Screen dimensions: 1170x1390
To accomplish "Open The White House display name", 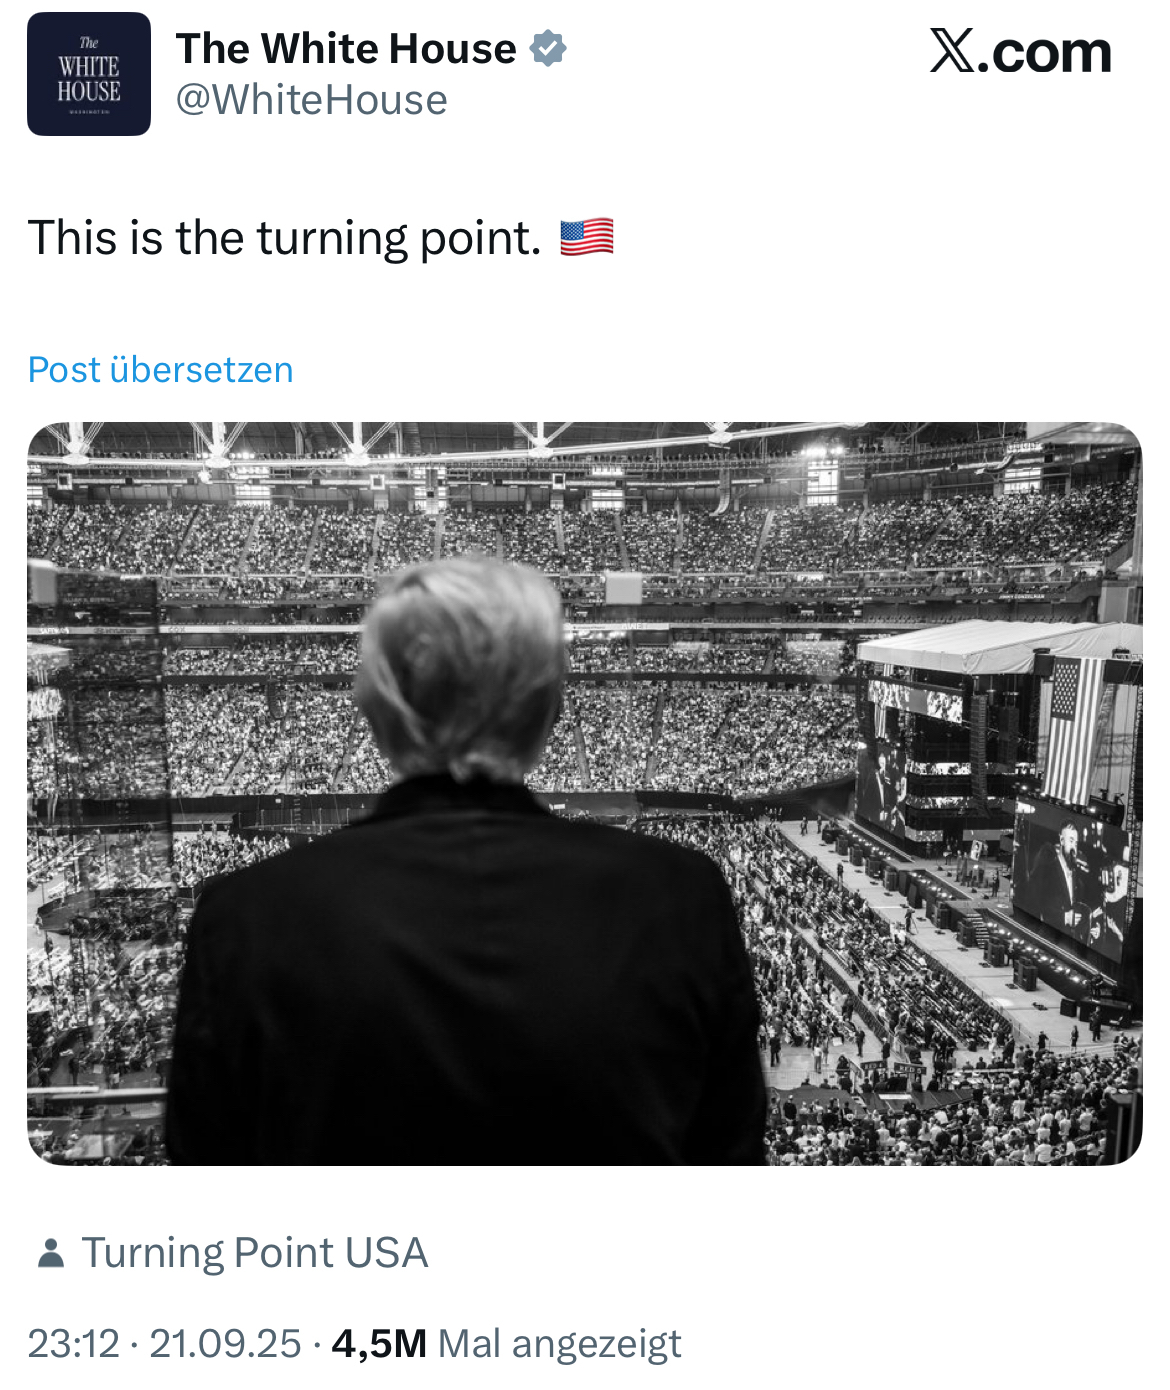I will (346, 48).
